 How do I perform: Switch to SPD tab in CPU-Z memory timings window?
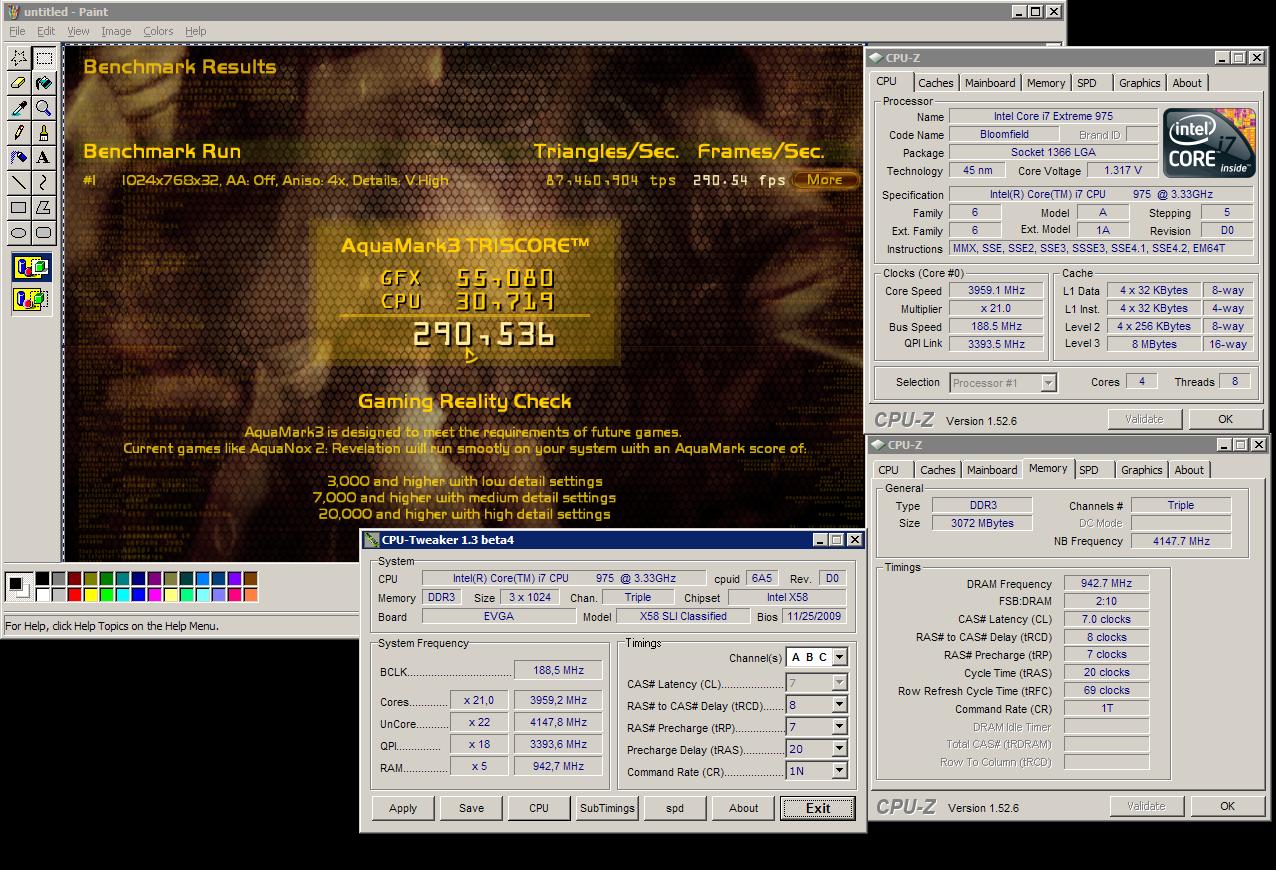tap(1089, 470)
